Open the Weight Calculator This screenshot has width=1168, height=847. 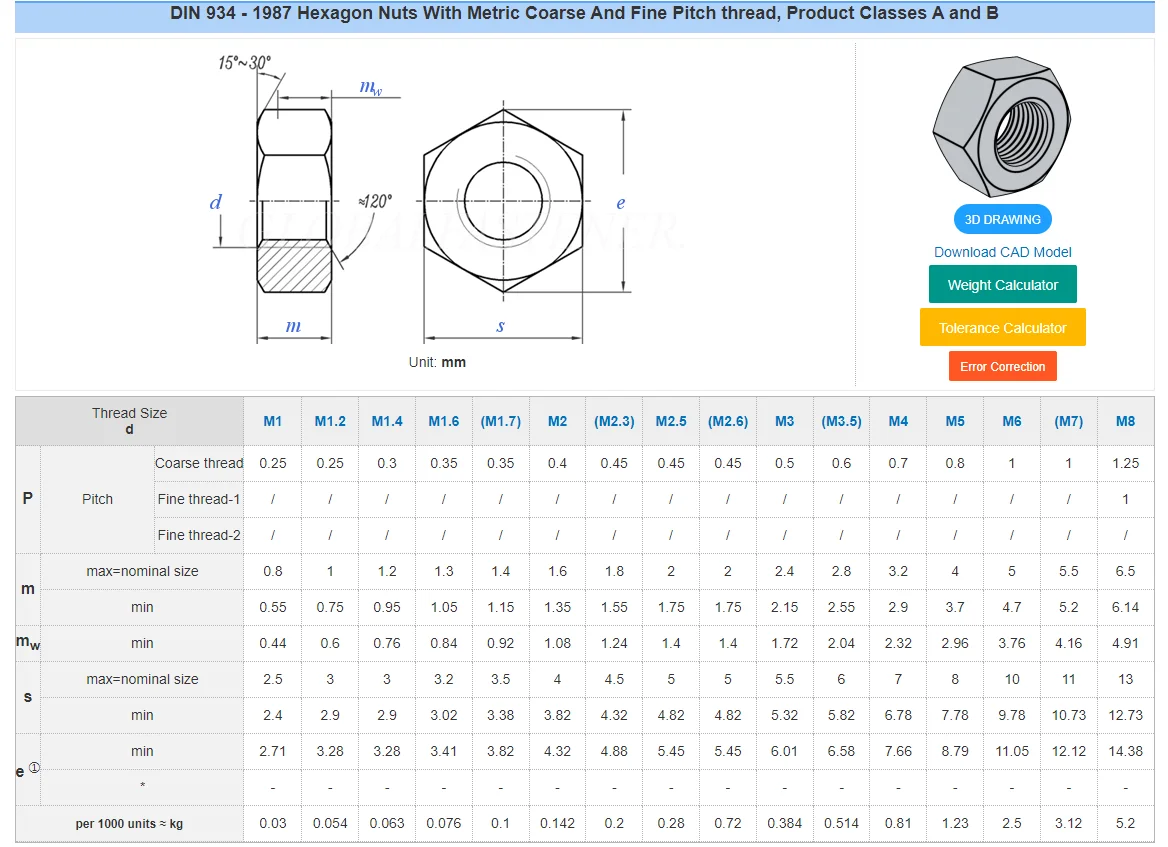(x=1002, y=284)
